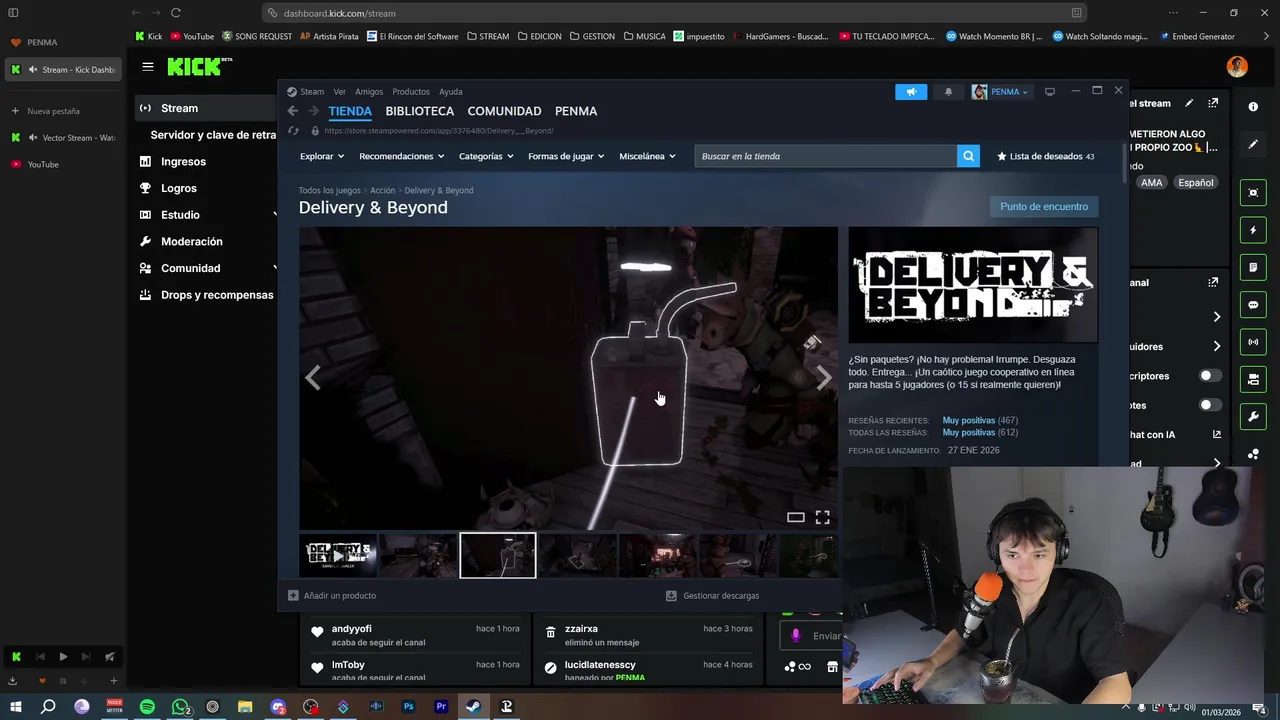Open the Productos menu in Steam
The height and width of the screenshot is (720, 1280).
point(411,92)
